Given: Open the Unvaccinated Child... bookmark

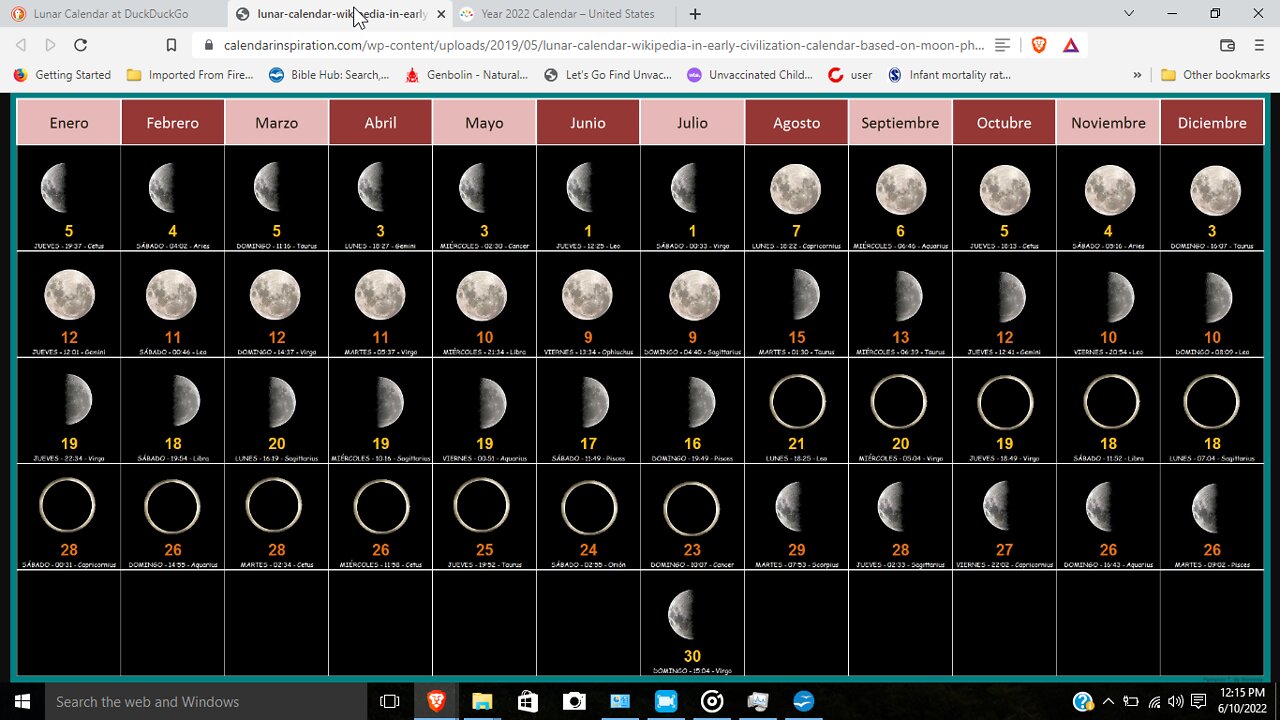Looking at the screenshot, I should 750,75.
